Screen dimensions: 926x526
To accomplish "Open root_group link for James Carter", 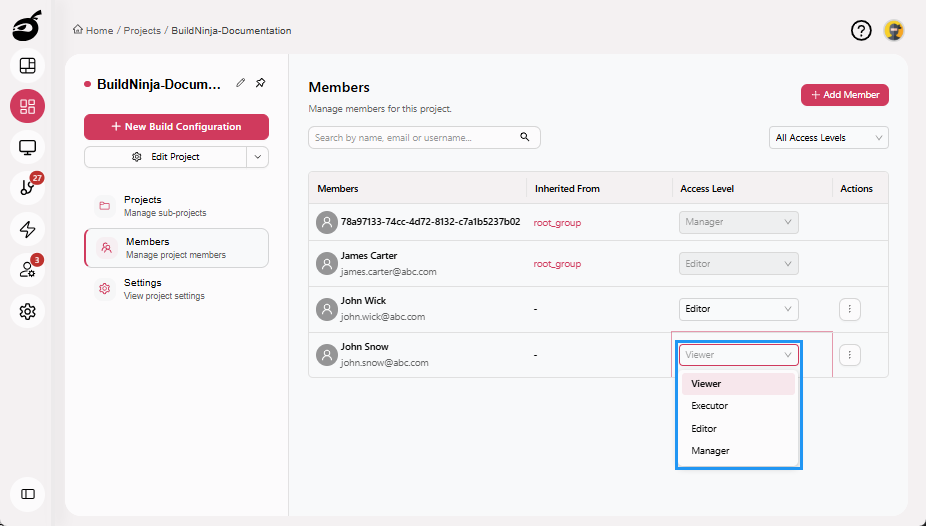I will [557, 264].
